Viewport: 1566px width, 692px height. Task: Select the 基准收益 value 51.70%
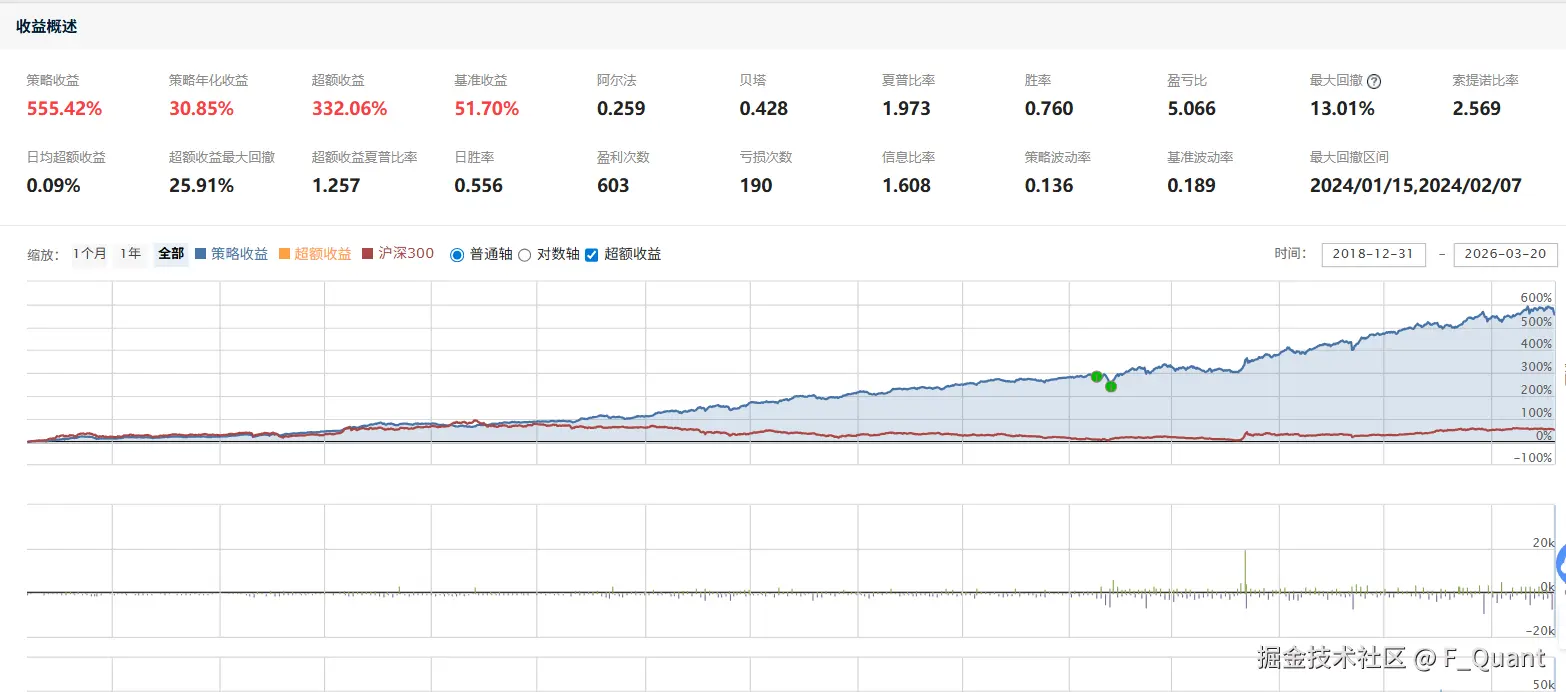(486, 109)
